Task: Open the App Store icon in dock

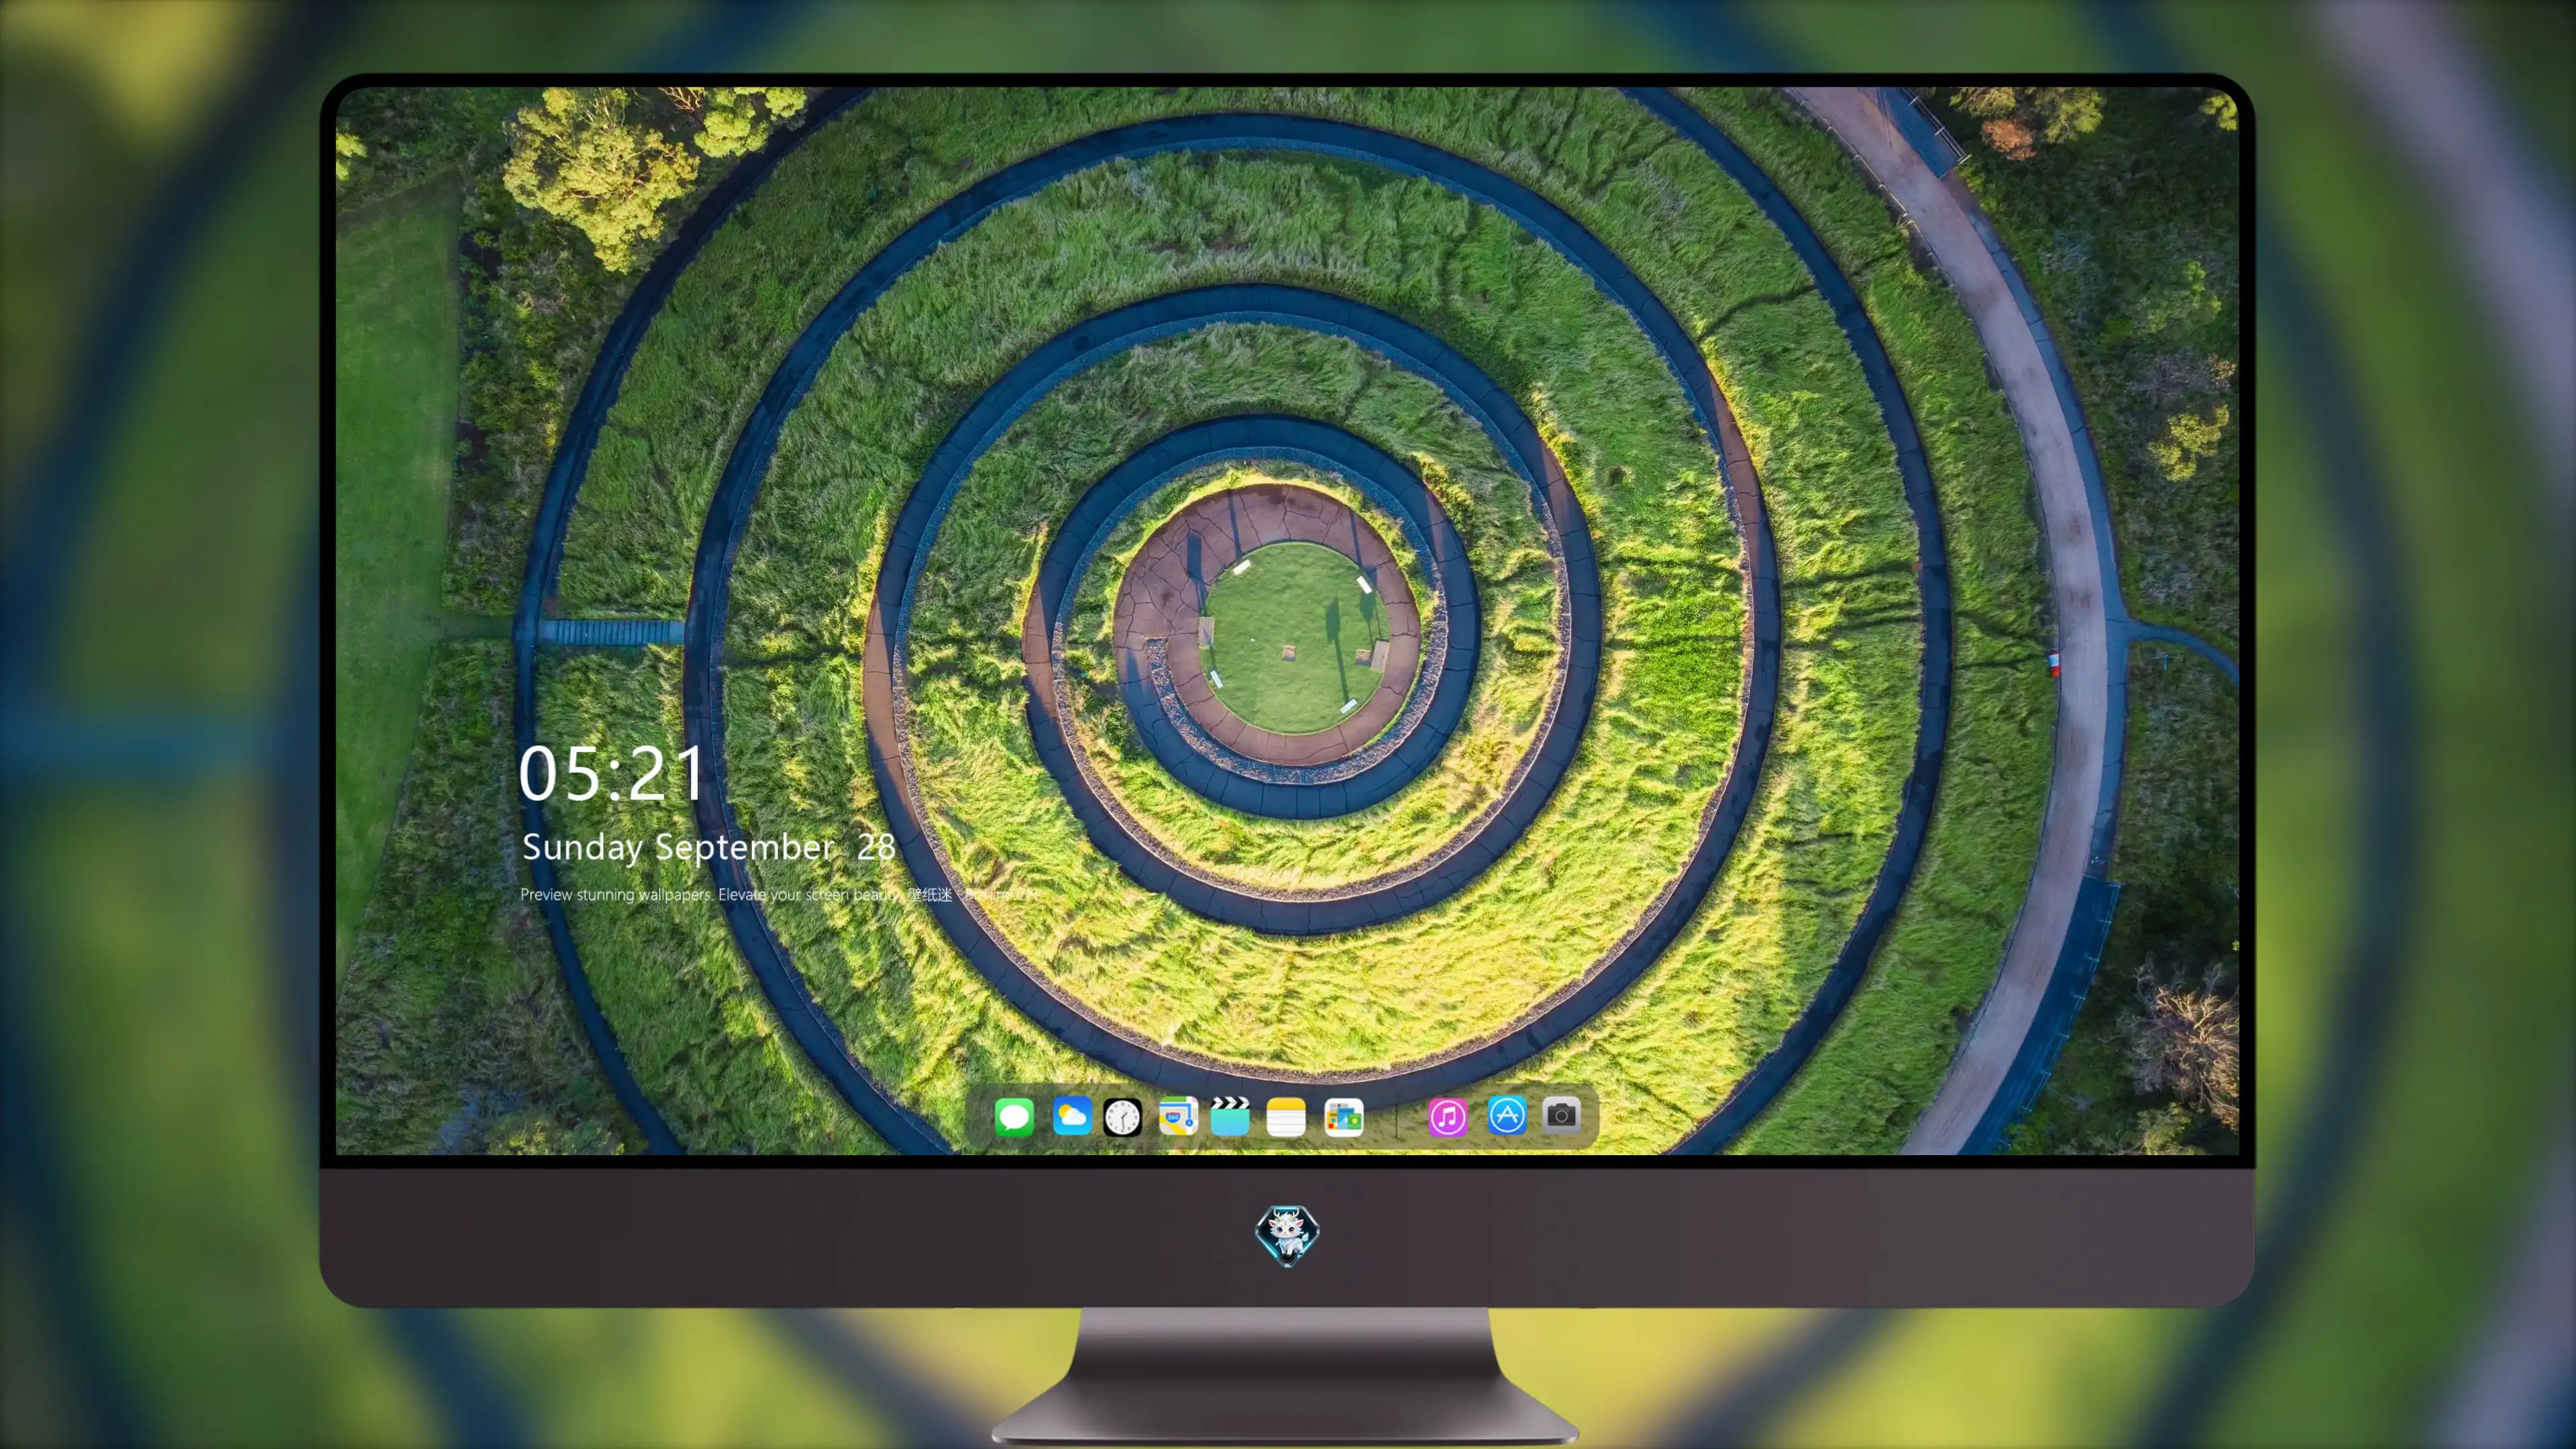Action: 1507,1115
